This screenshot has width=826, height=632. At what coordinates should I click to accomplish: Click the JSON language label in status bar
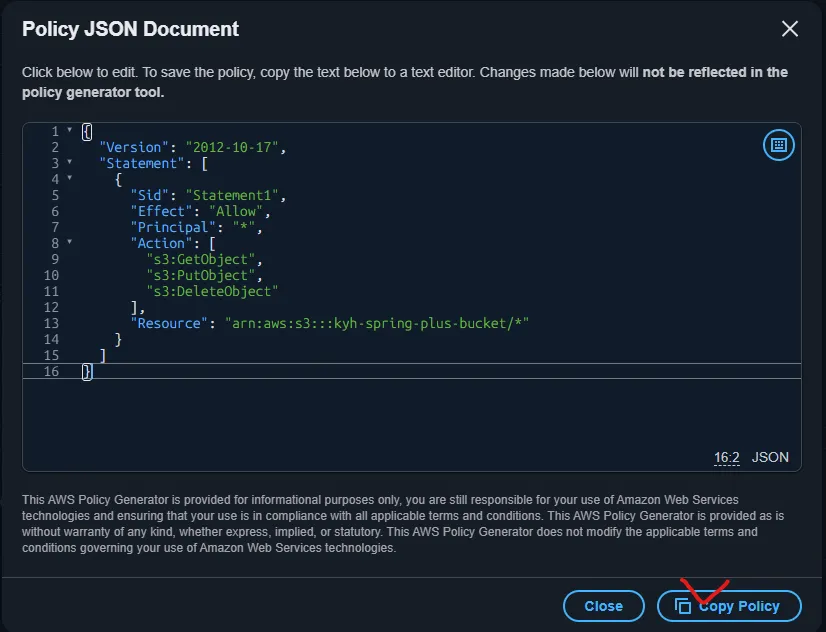pos(770,457)
